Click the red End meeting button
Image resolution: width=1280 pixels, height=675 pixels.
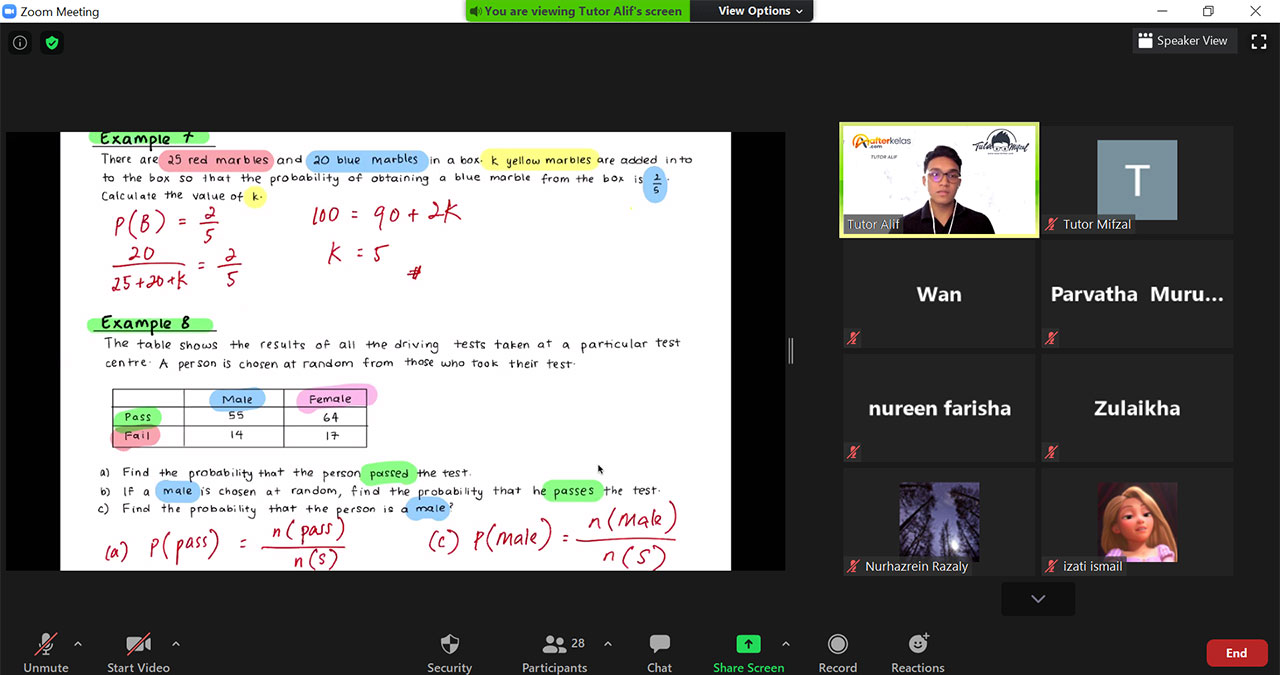[1236, 653]
